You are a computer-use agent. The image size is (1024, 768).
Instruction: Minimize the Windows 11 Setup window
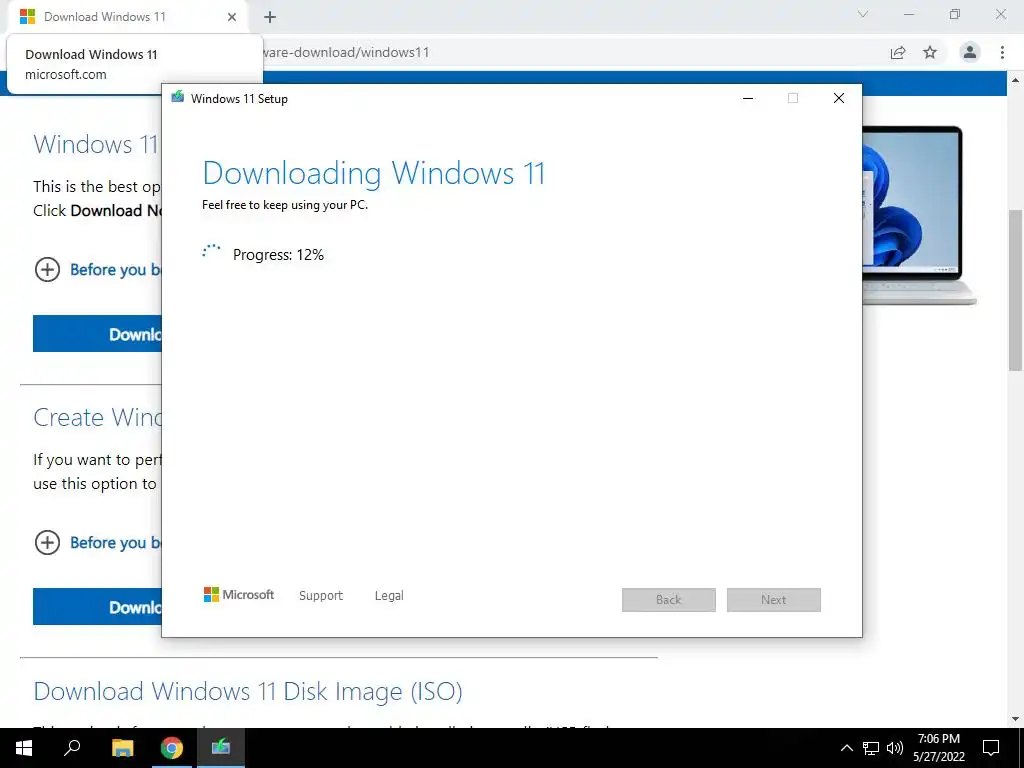tap(748, 98)
